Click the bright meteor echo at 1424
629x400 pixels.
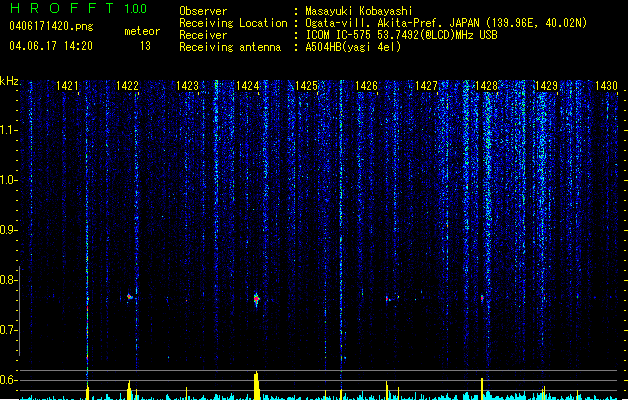click(257, 299)
